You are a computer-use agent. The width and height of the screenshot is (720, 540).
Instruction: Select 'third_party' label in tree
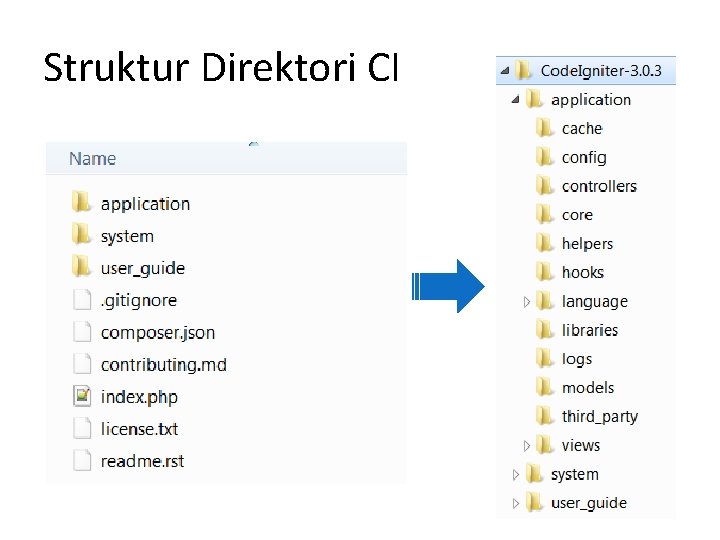click(600, 417)
